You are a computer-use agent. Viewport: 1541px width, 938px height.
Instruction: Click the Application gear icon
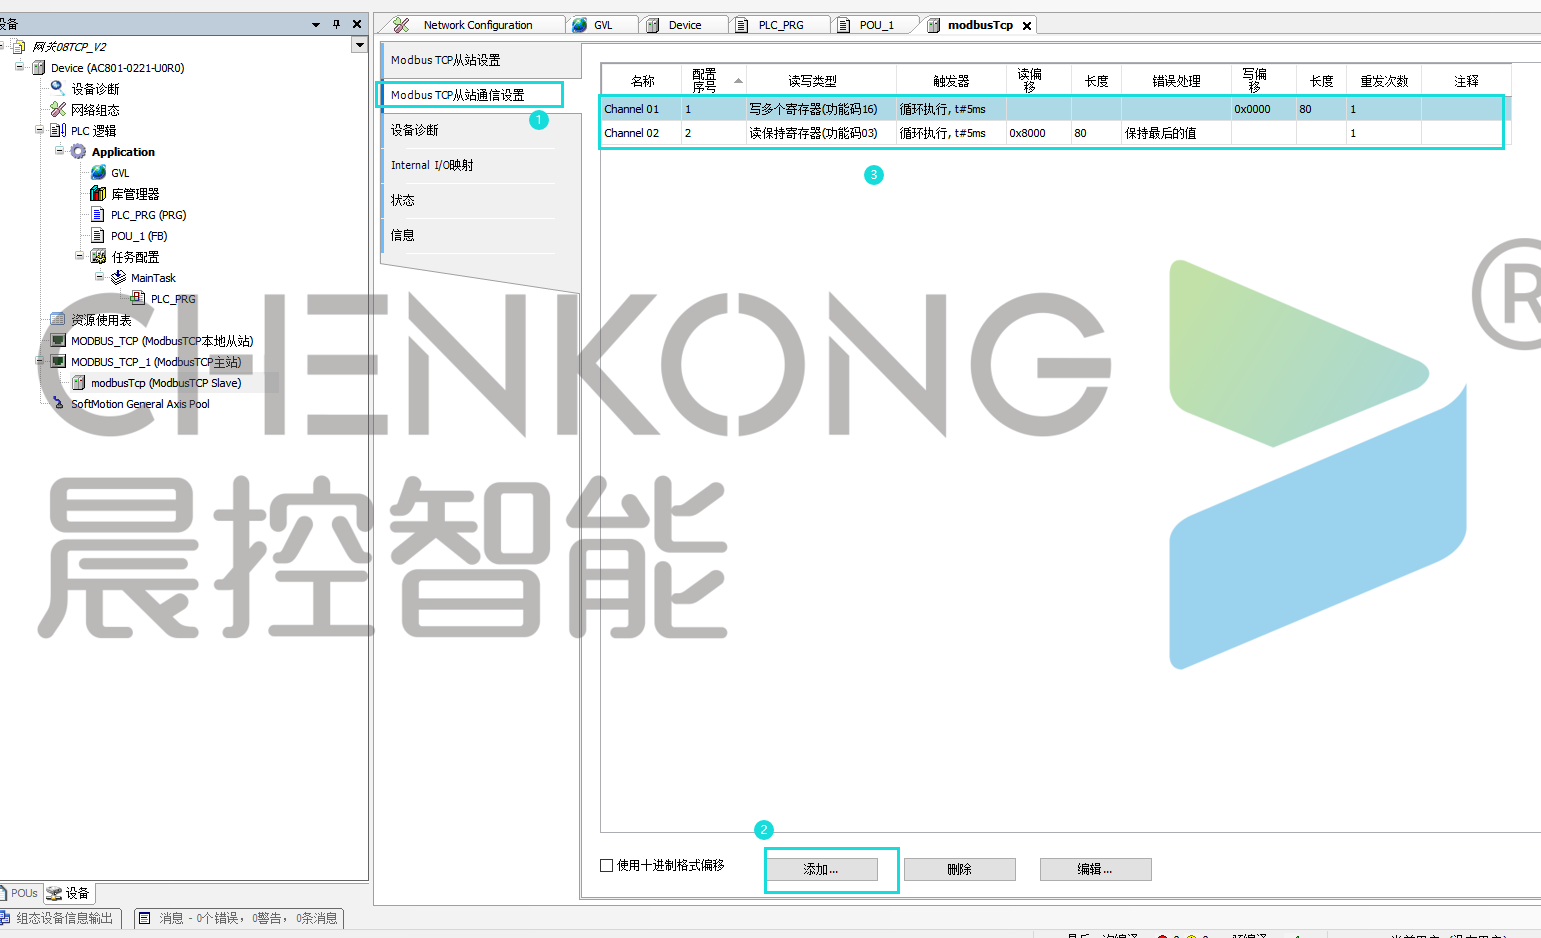click(x=78, y=151)
